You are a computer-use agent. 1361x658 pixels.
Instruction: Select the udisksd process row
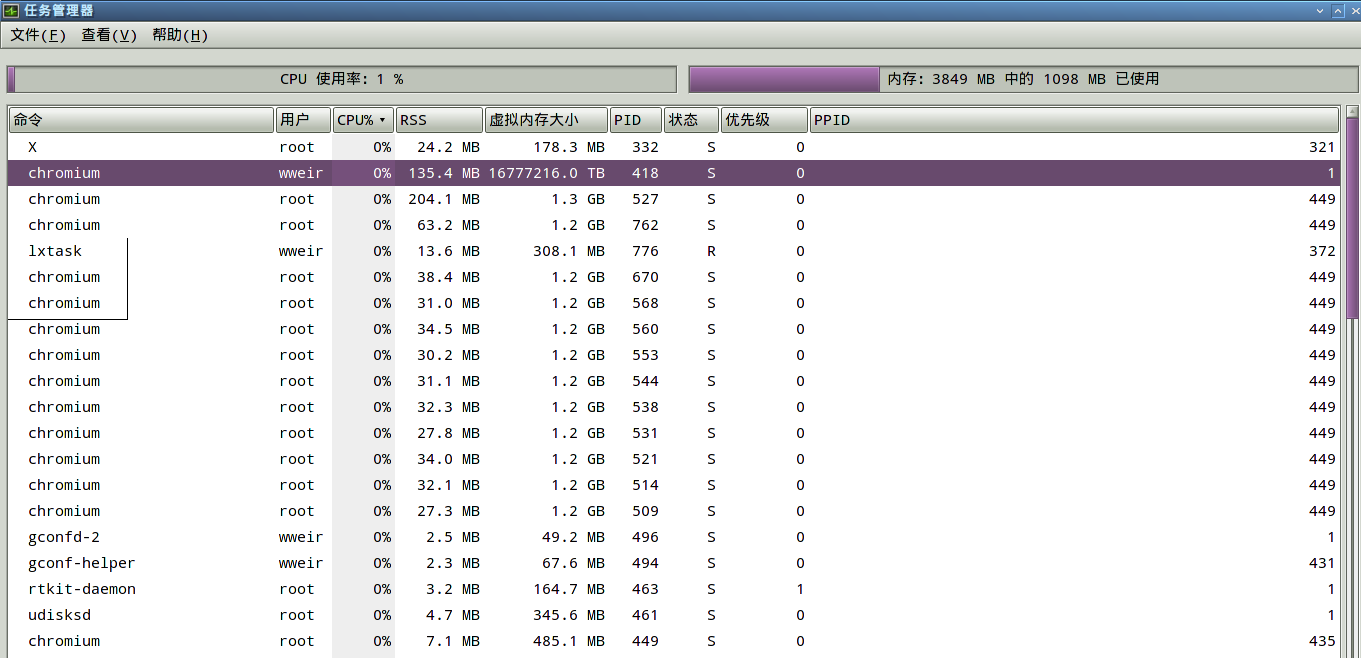pos(673,615)
